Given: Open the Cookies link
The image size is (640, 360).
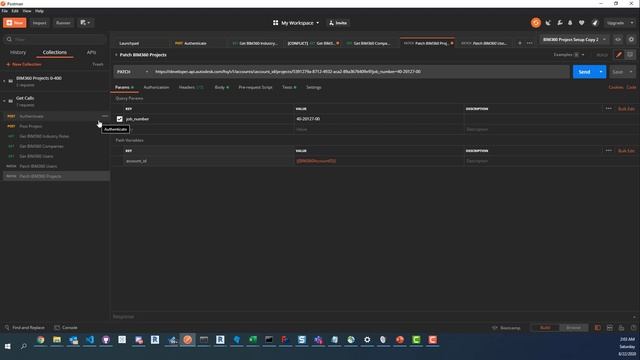Looking at the screenshot, I should (x=616, y=87).
